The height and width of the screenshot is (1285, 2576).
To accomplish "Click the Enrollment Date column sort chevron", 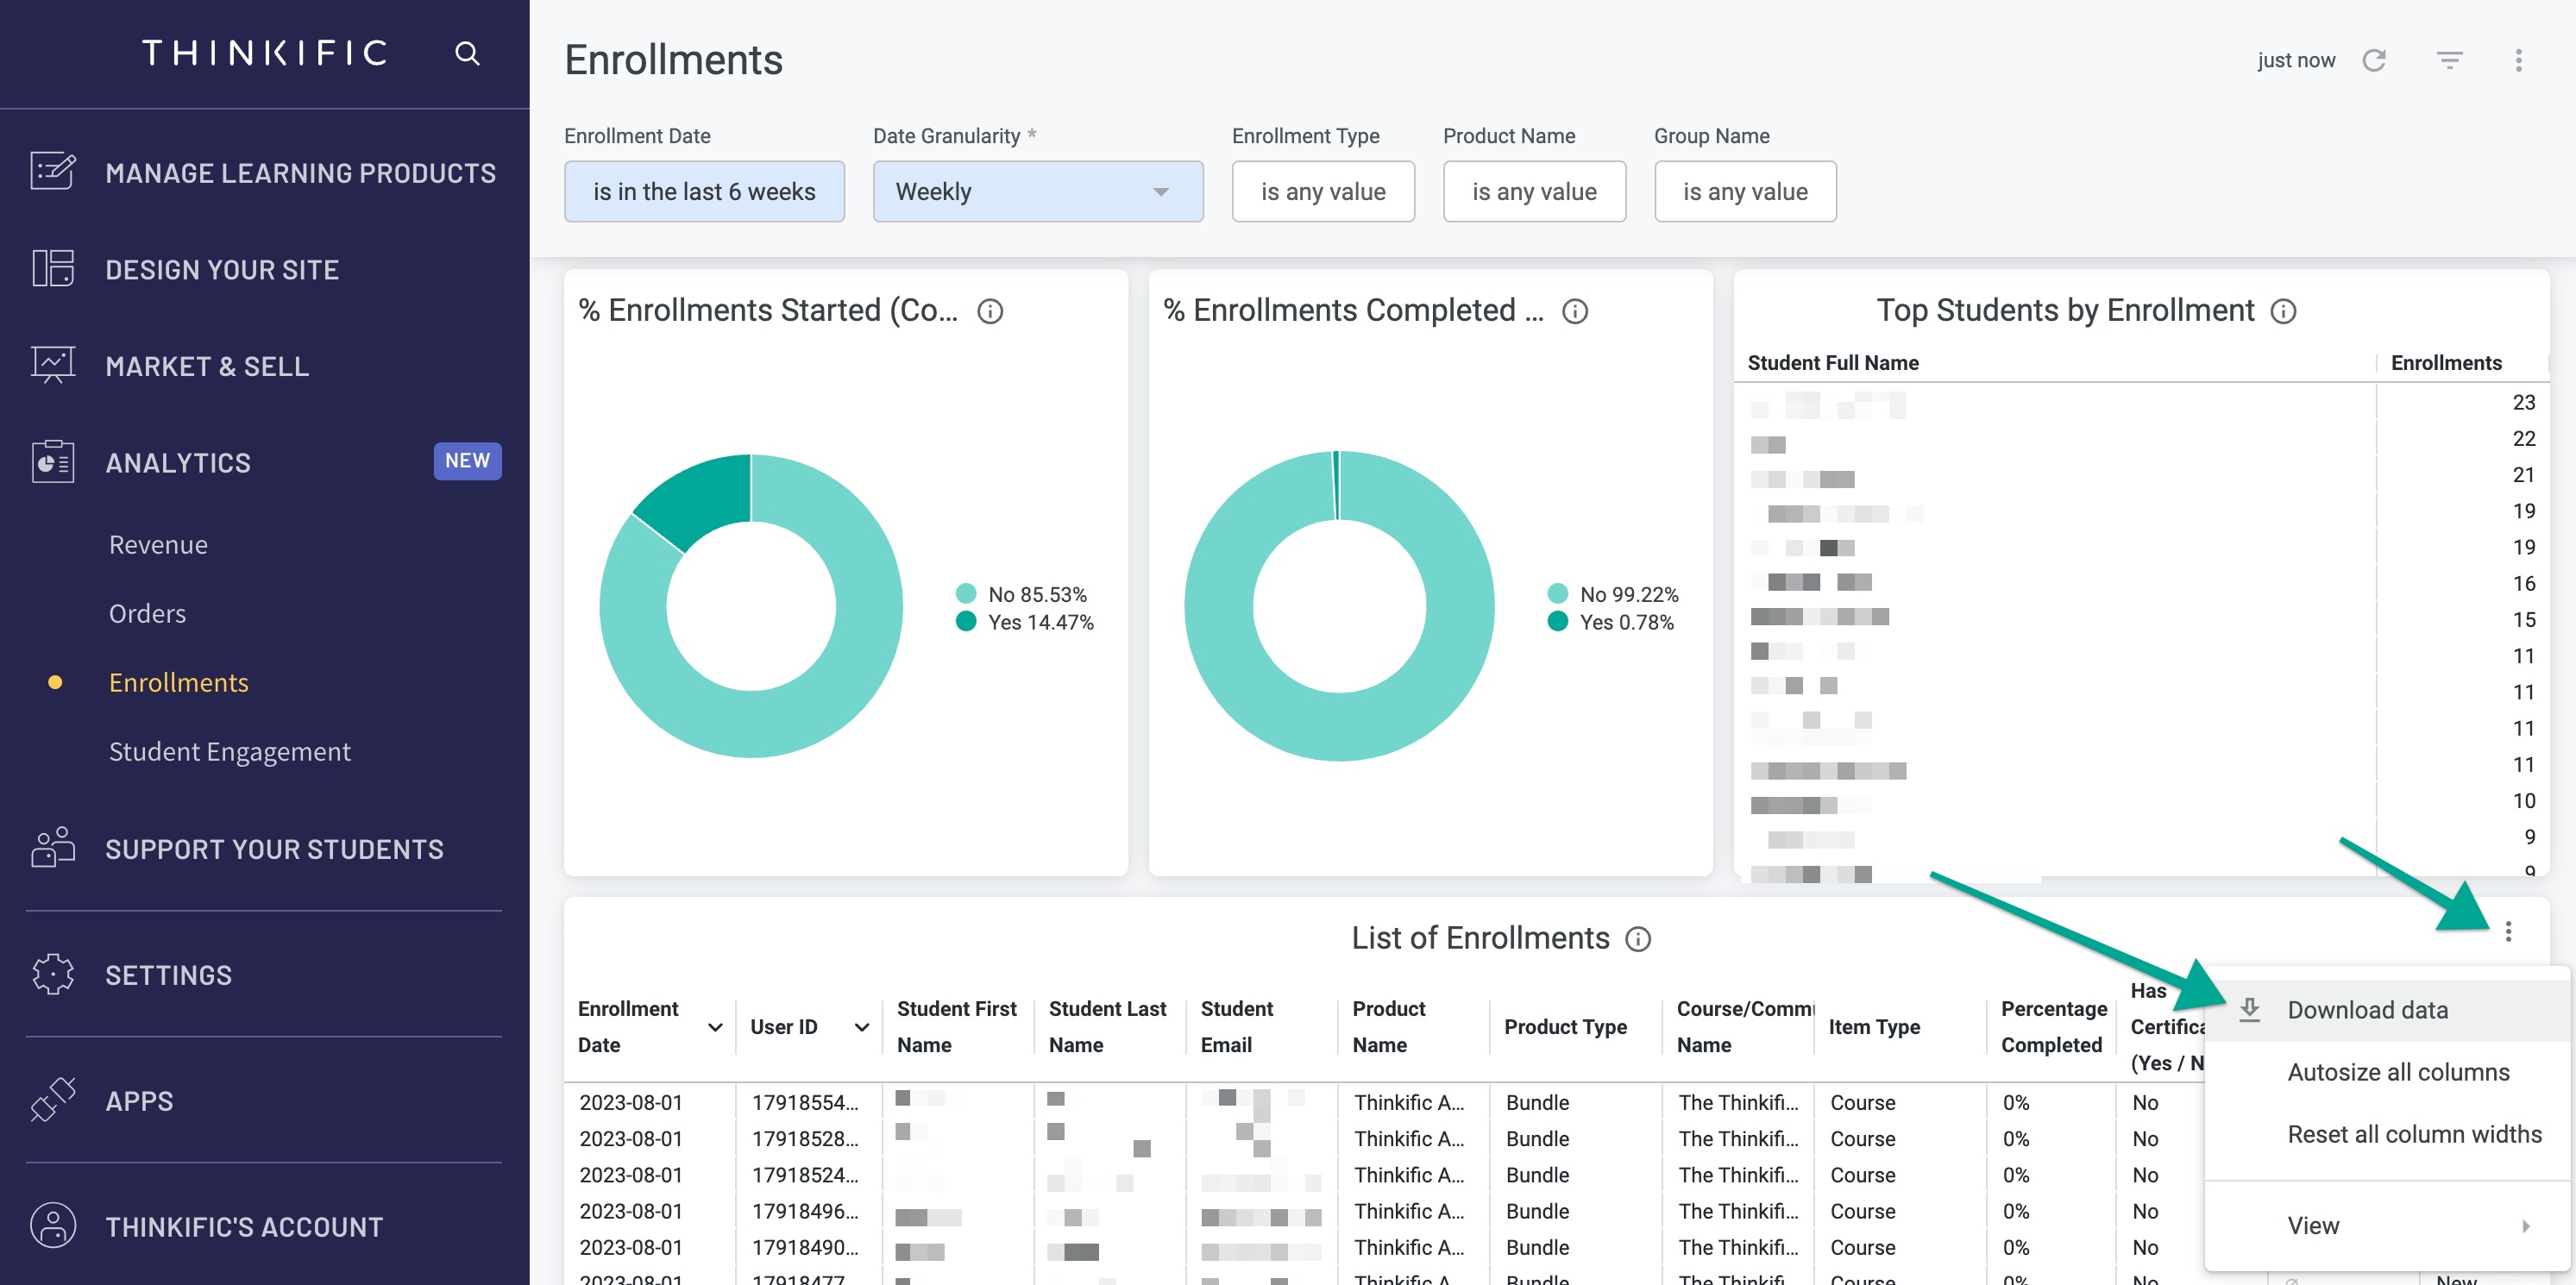I will point(714,1027).
